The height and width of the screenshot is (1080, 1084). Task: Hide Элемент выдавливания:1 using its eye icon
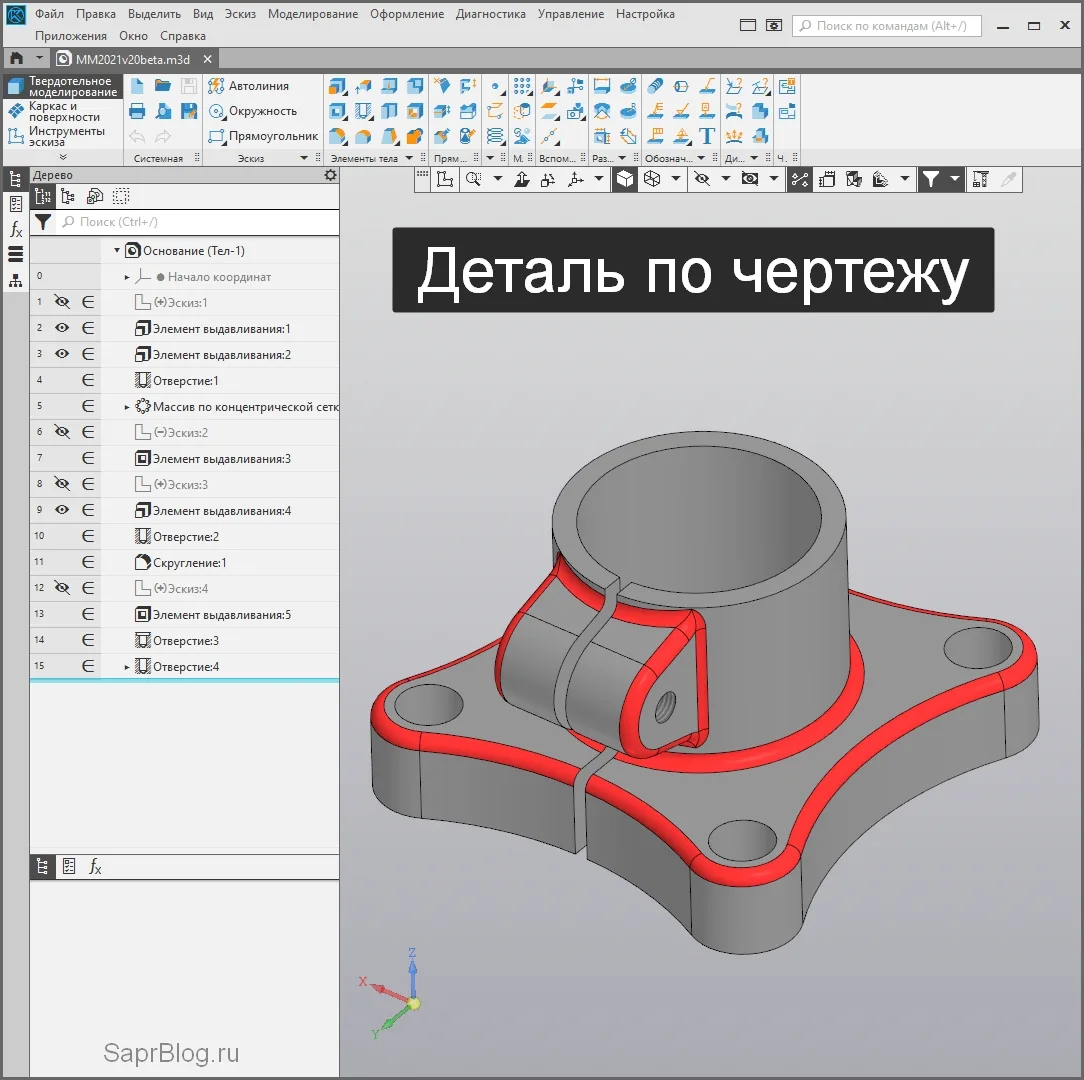click(x=62, y=328)
